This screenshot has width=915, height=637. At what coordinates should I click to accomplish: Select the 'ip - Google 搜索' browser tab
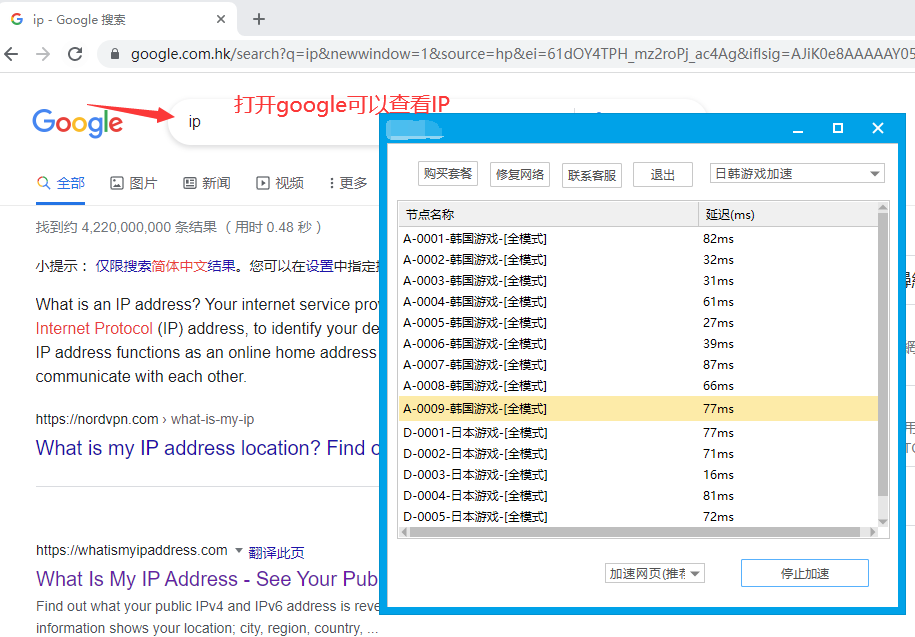[118, 19]
